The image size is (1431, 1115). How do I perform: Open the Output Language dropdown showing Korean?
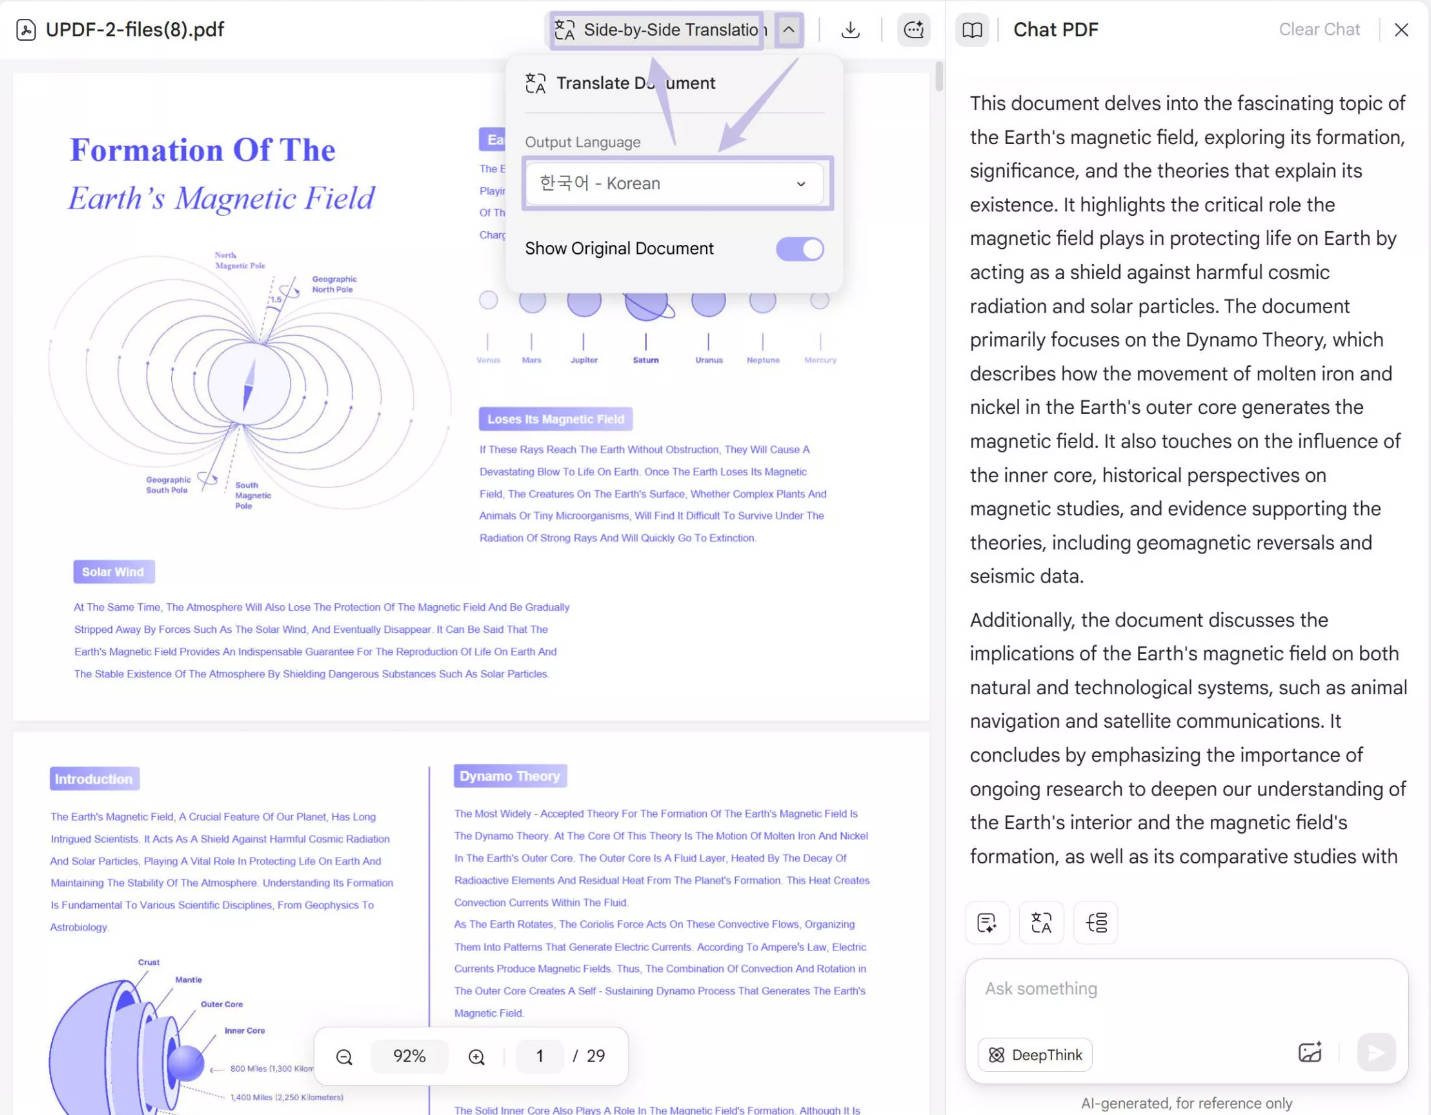pyautogui.click(x=674, y=183)
